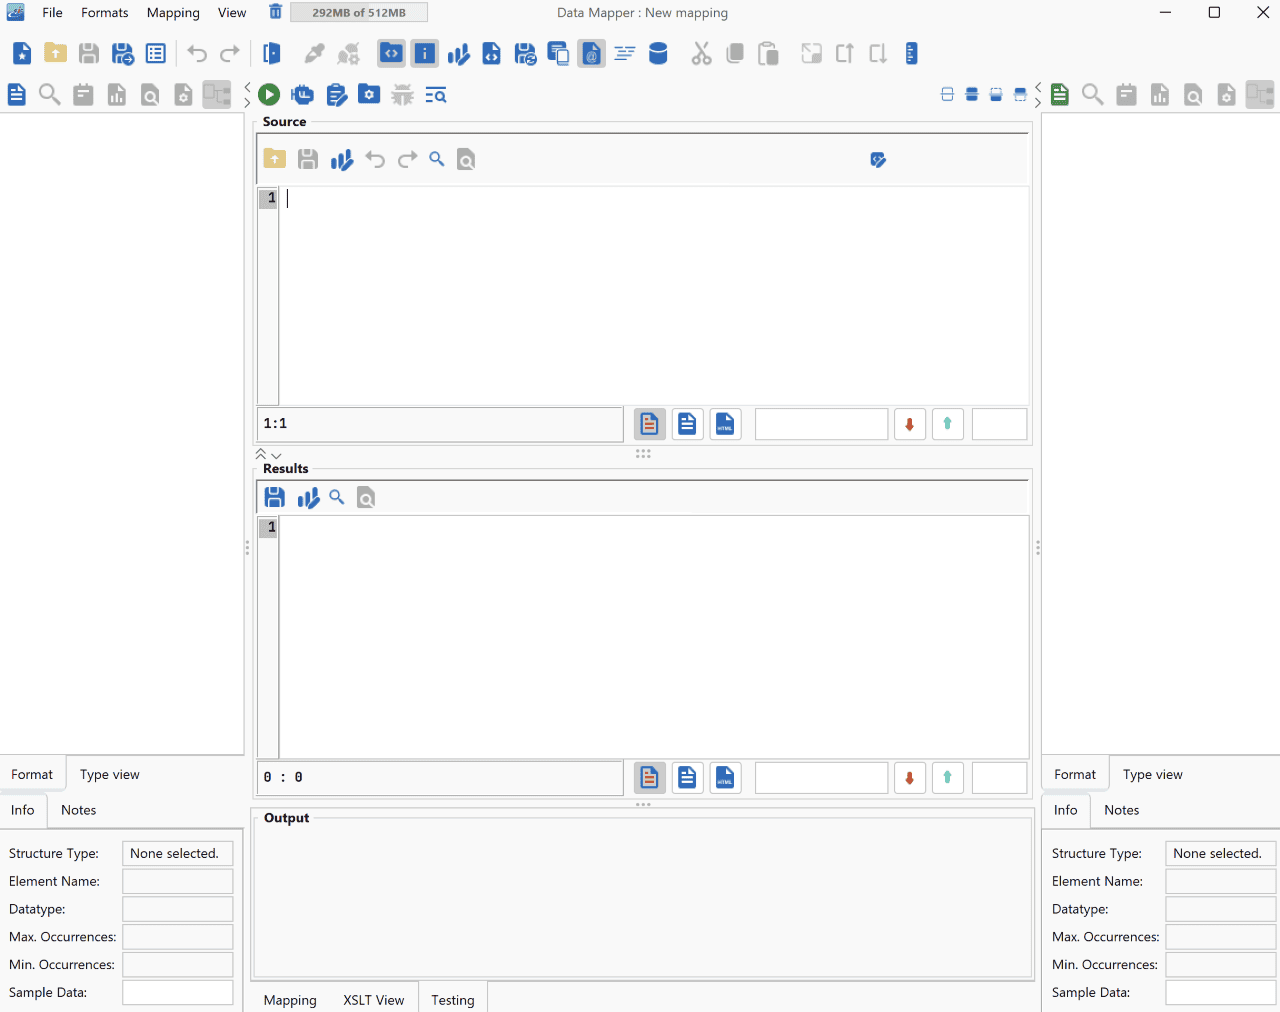Click the bar chart with pencil icon
This screenshot has width=1280, height=1012.
click(458, 54)
